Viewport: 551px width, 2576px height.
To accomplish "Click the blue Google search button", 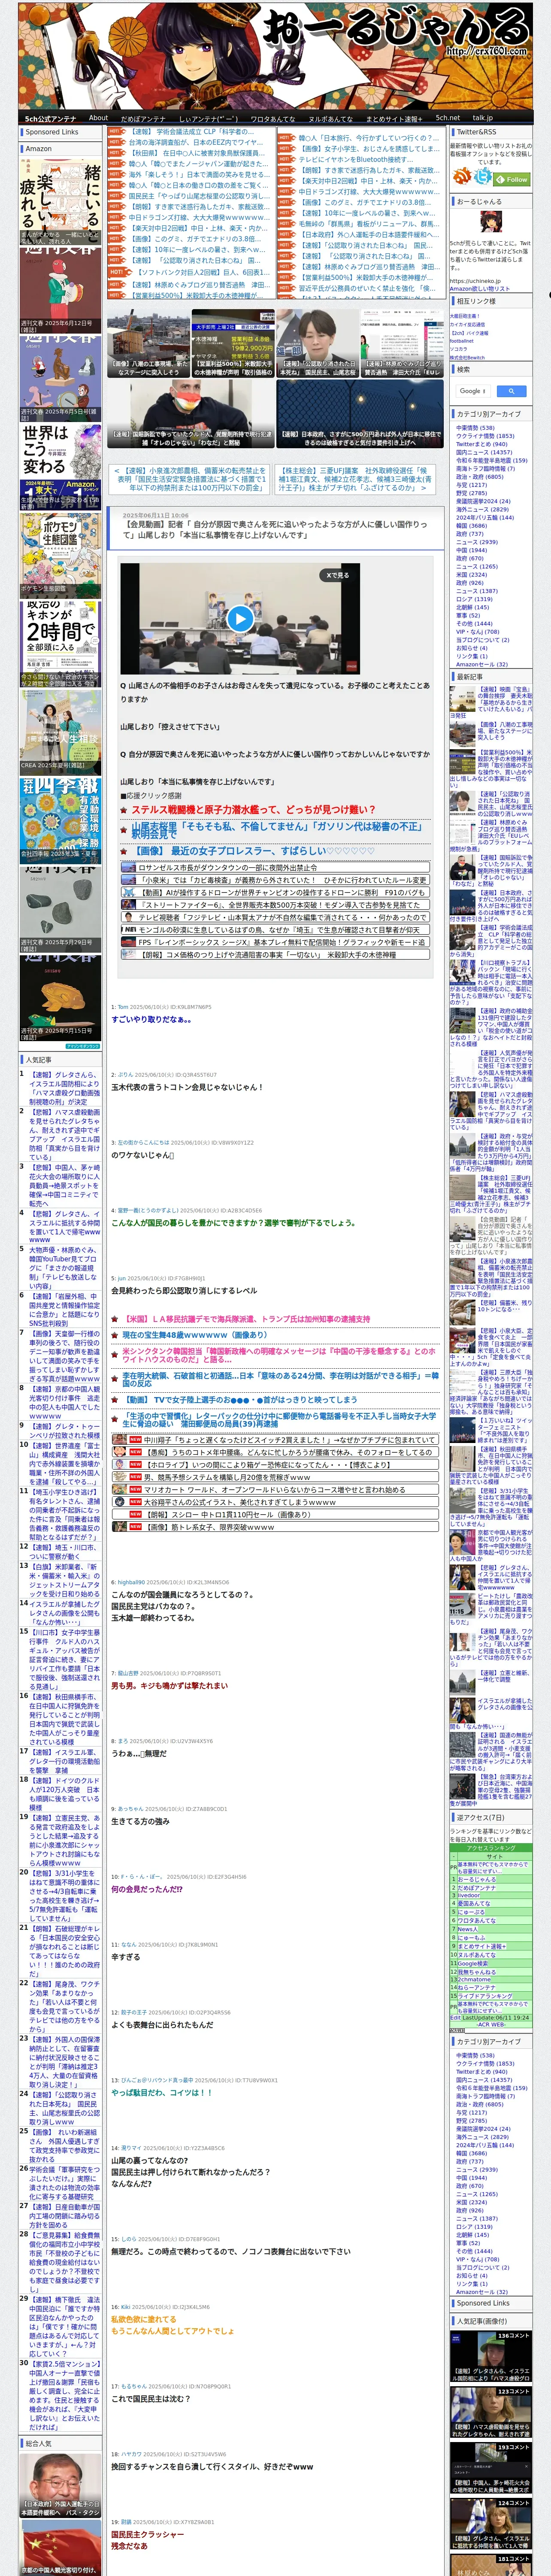I will tap(511, 391).
